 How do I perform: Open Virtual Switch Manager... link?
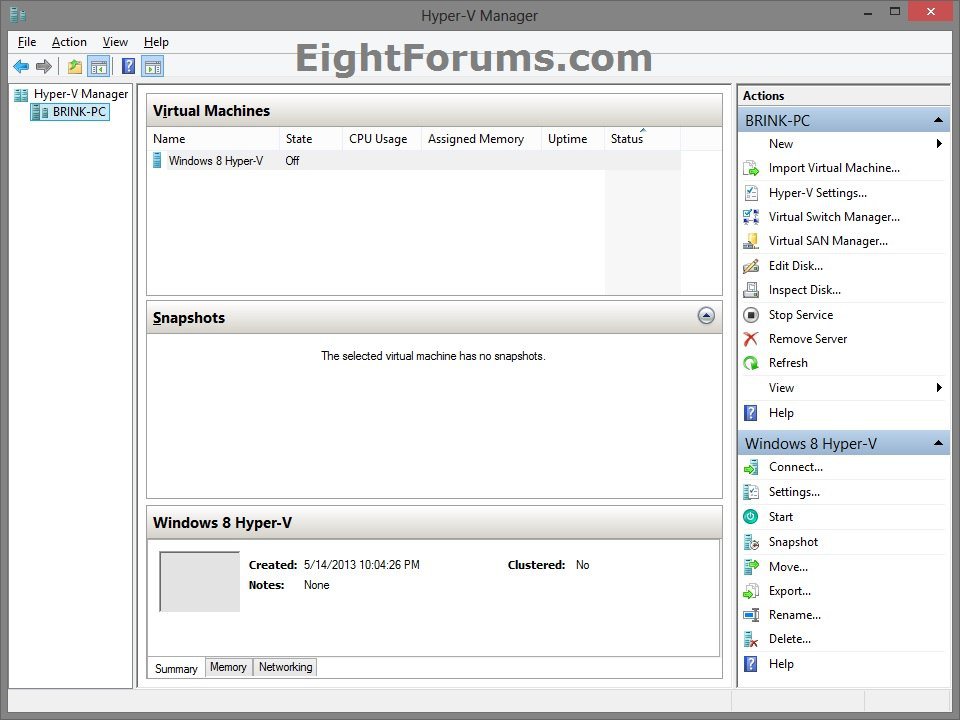point(834,217)
